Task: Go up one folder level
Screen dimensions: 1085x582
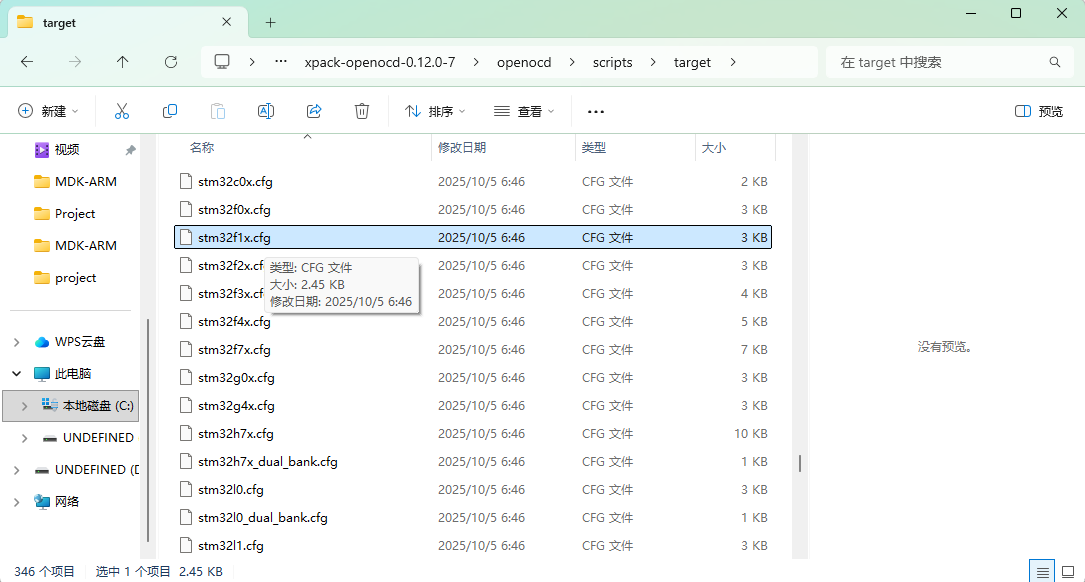Action: coord(122,62)
